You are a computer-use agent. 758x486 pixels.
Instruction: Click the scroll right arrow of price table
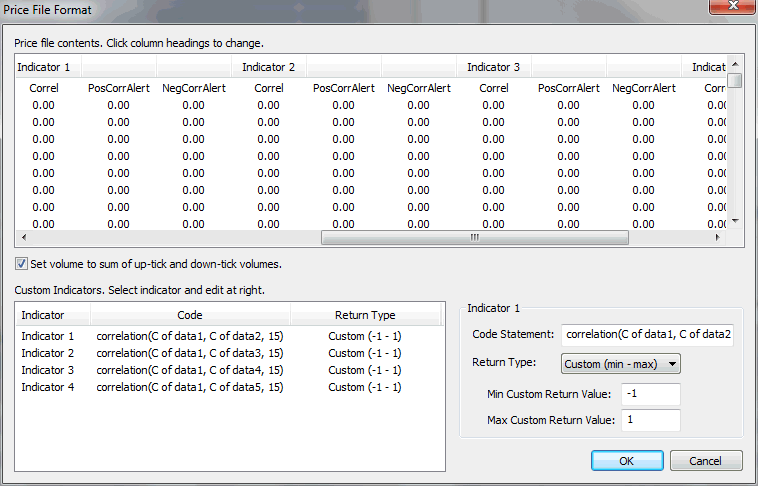coord(718,237)
